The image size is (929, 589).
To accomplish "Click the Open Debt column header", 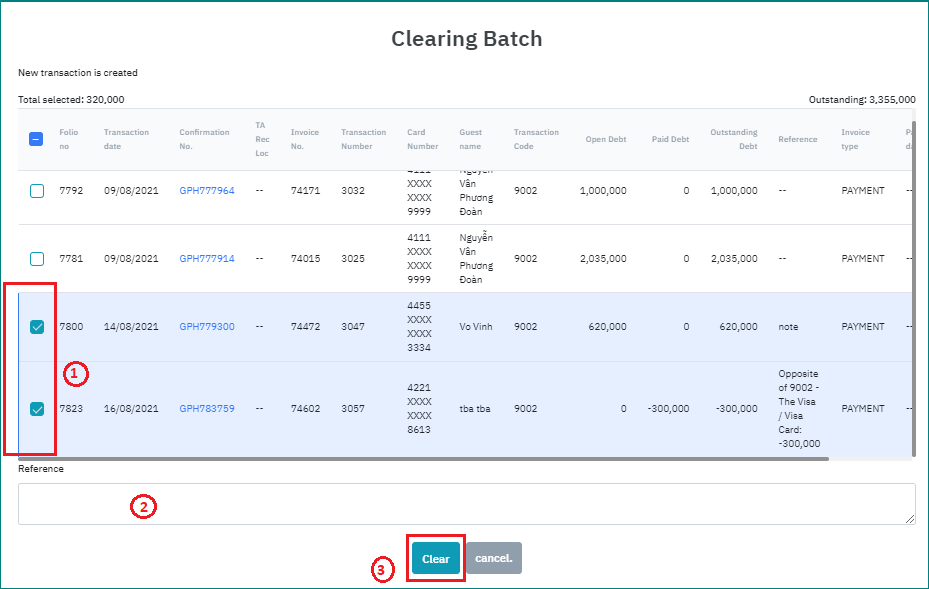I will click(605, 139).
